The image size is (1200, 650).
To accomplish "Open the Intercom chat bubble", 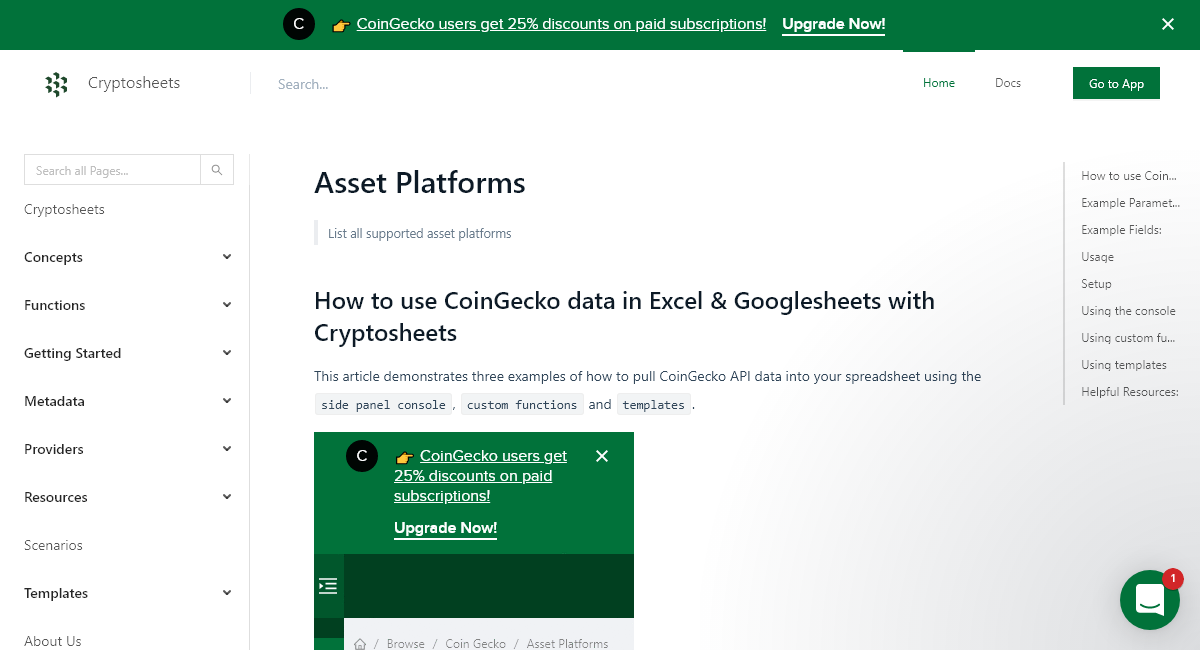I will click(1150, 600).
